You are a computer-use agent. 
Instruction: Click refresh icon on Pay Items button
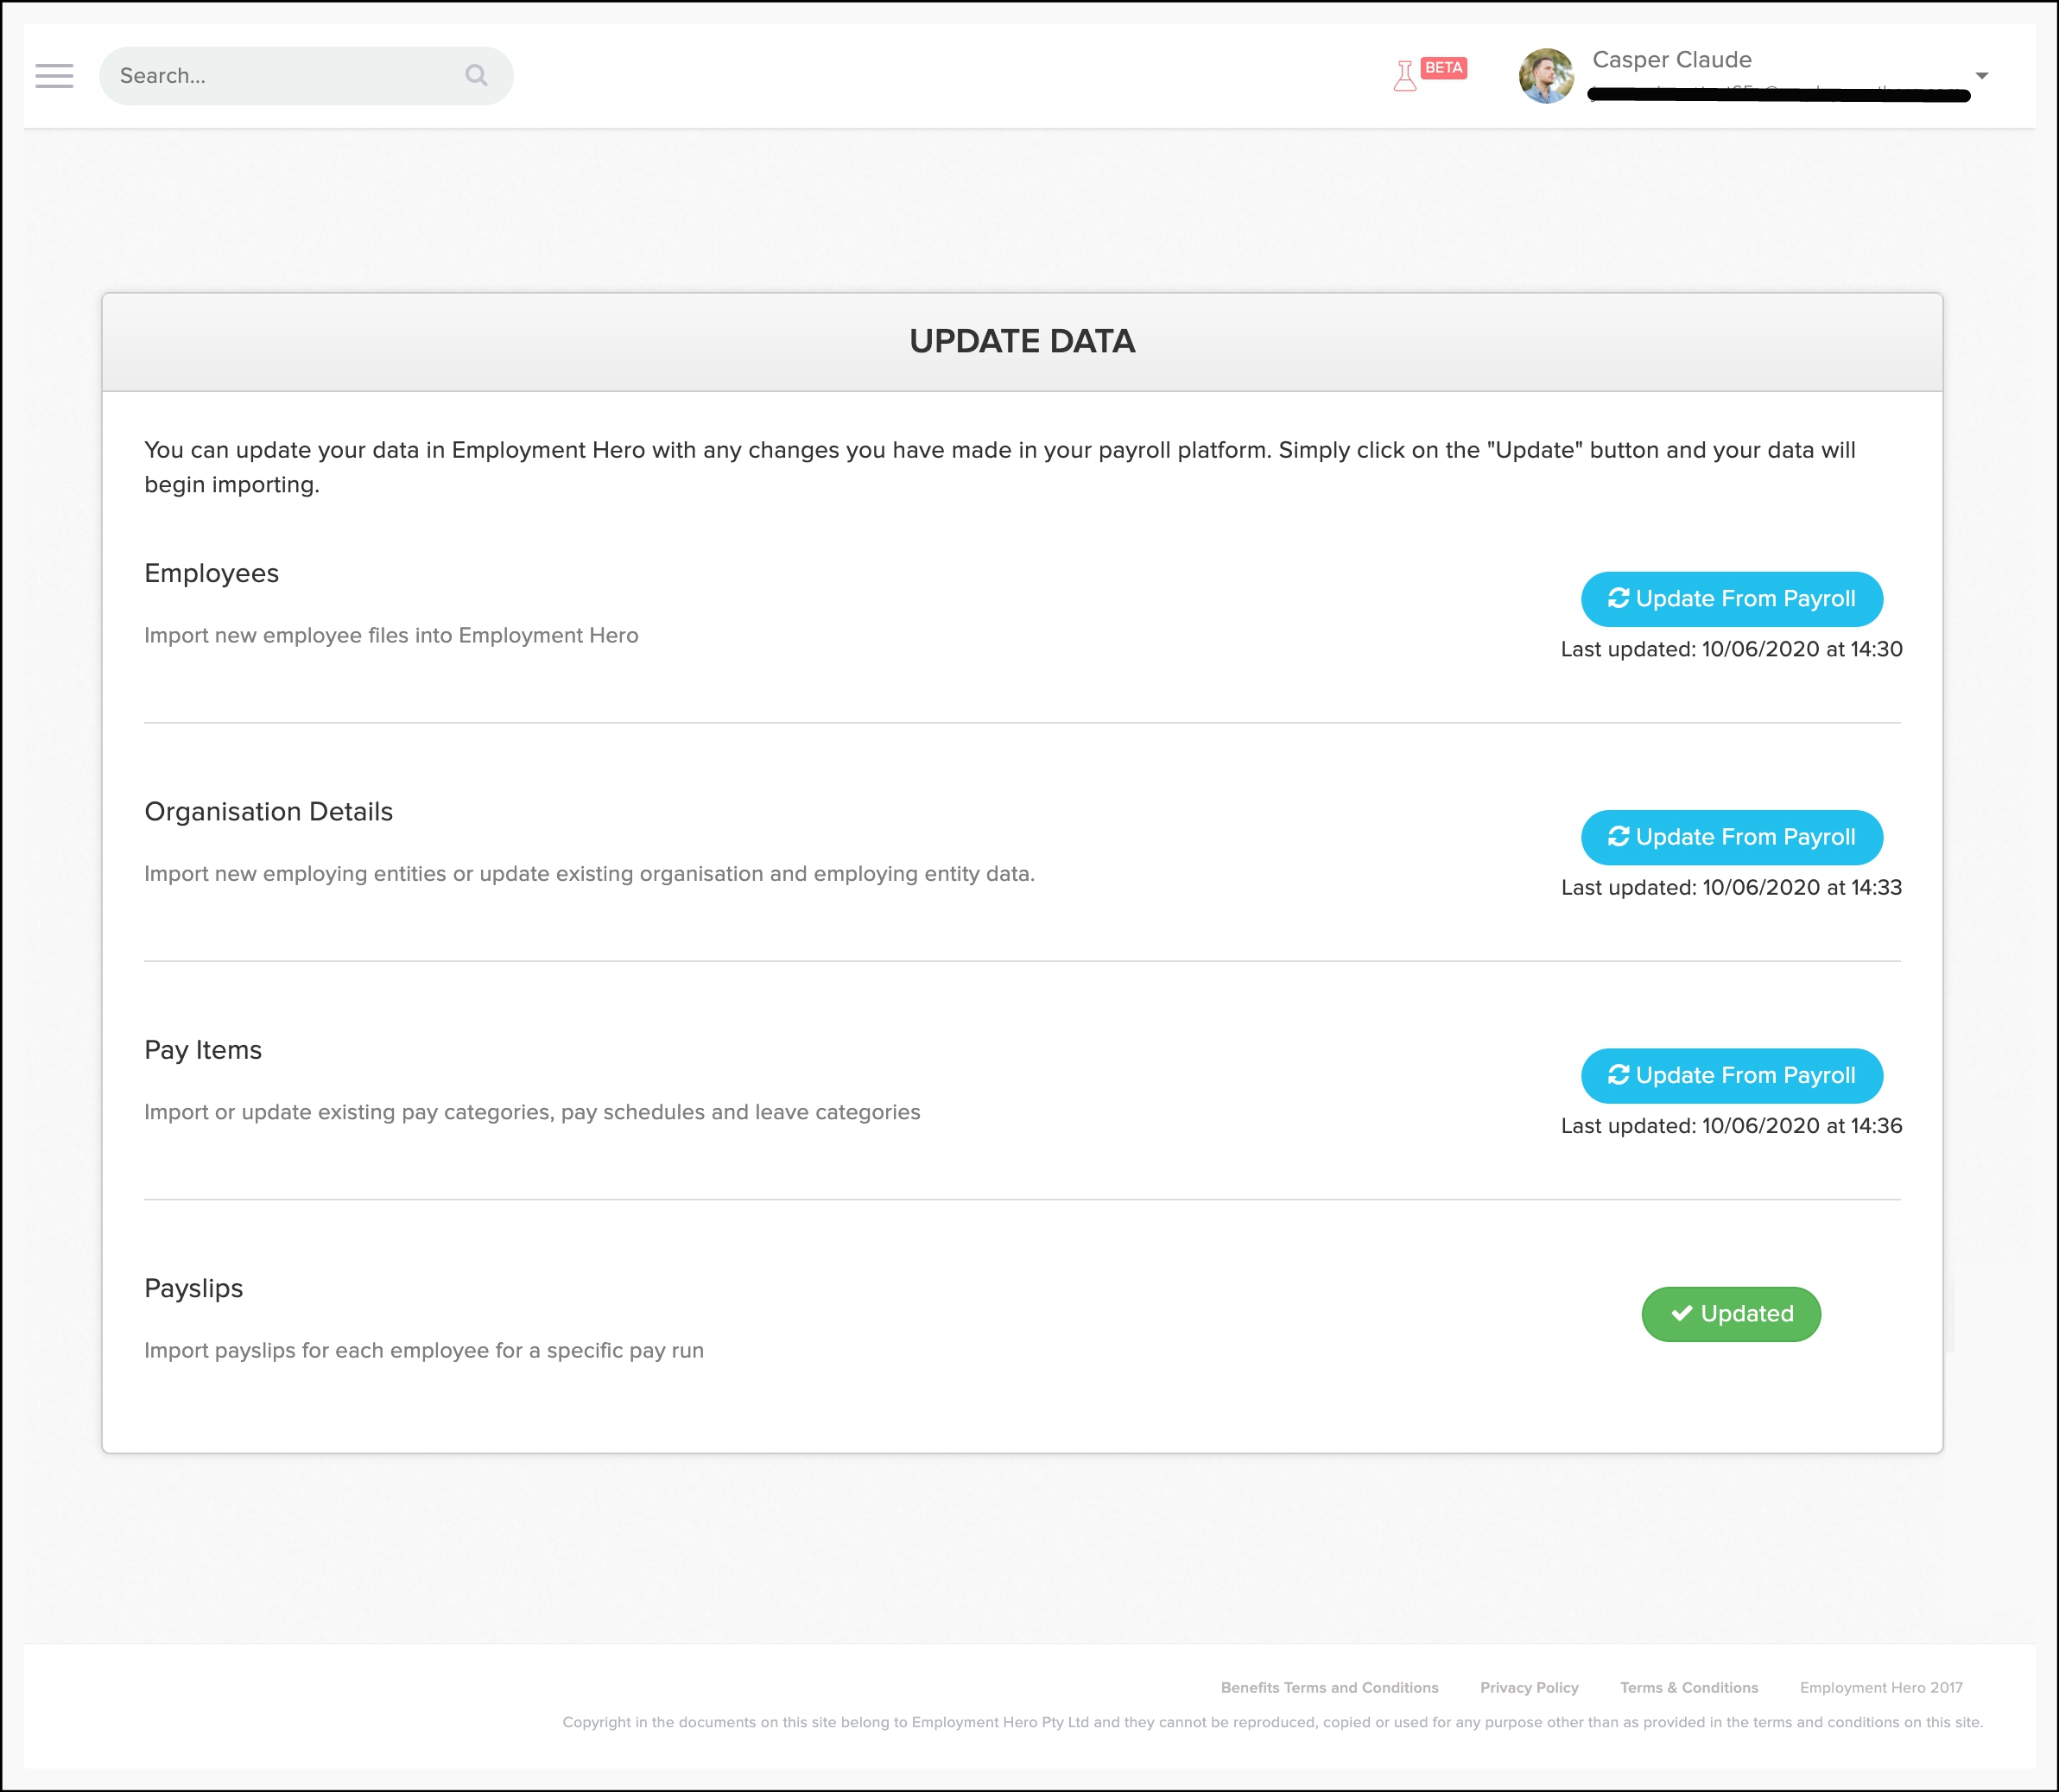click(1618, 1074)
